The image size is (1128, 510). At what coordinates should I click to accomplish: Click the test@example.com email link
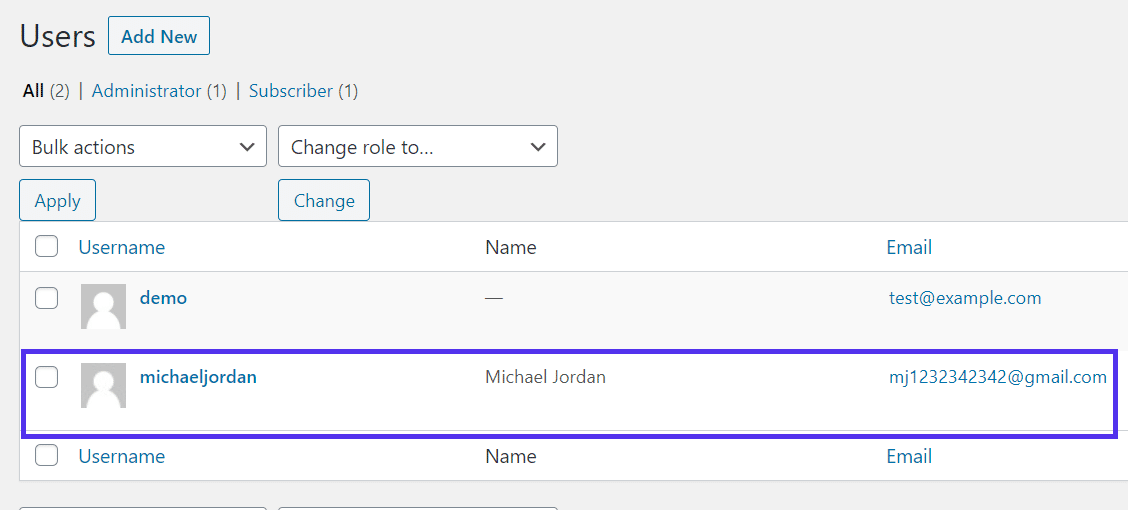[965, 298]
